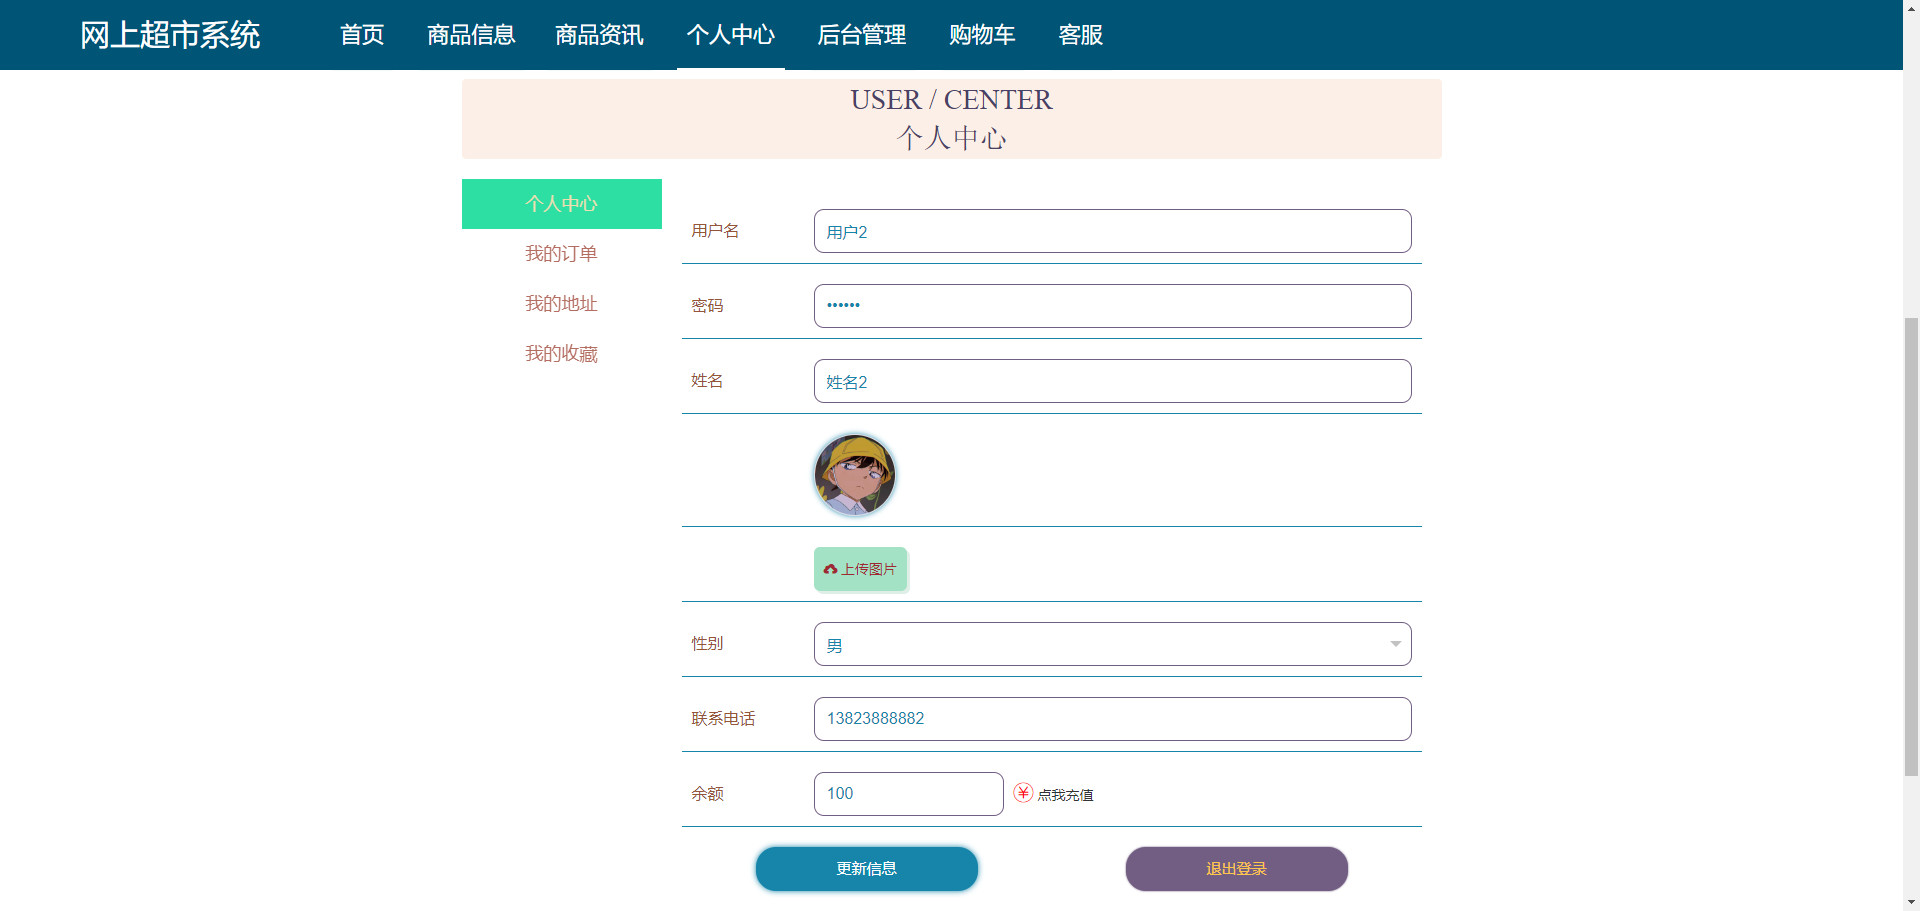Select 个人中心 sidebar tab
The image size is (1920, 911).
click(x=562, y=204)
